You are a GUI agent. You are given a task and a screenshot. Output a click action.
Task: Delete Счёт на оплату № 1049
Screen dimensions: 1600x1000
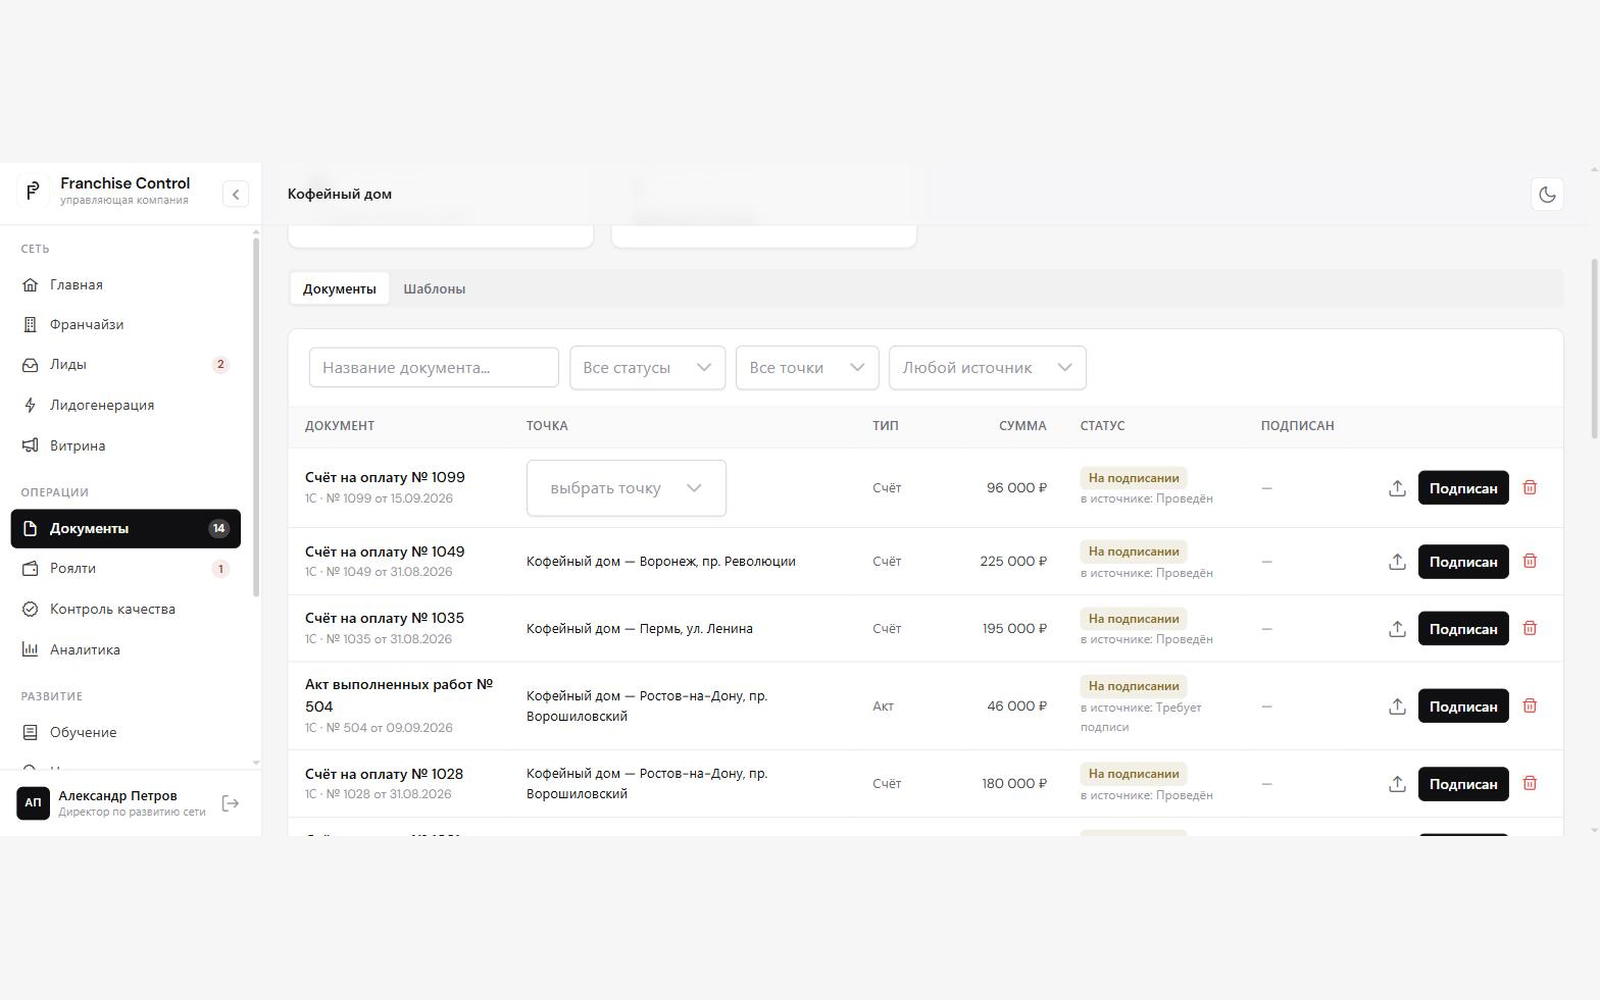(1530, 561)
